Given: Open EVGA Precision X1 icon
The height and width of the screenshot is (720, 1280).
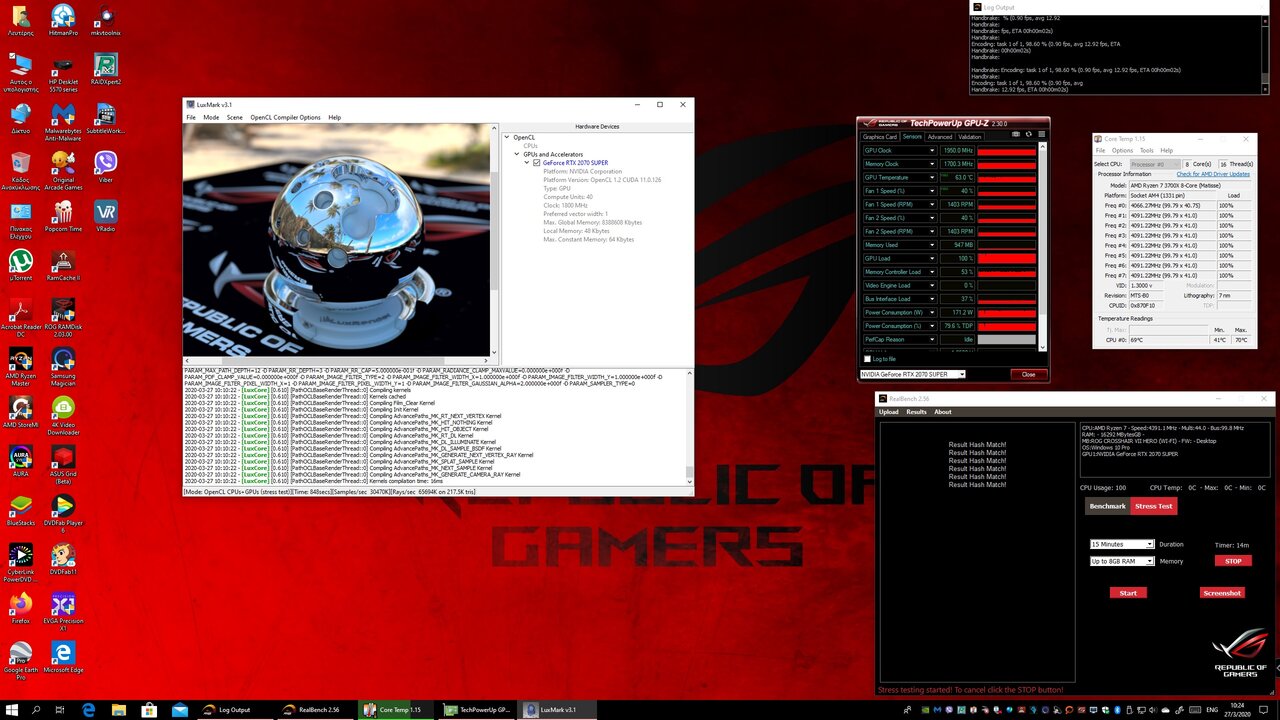Looking at the screenshot, I should pyautogui.click(x=63, y=611).
